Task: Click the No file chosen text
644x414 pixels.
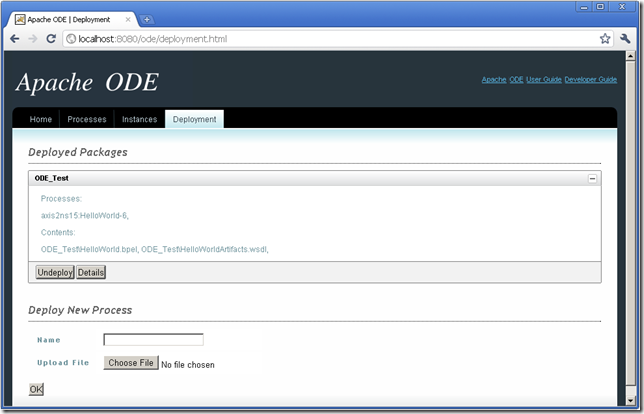Action: click(188, 365)
